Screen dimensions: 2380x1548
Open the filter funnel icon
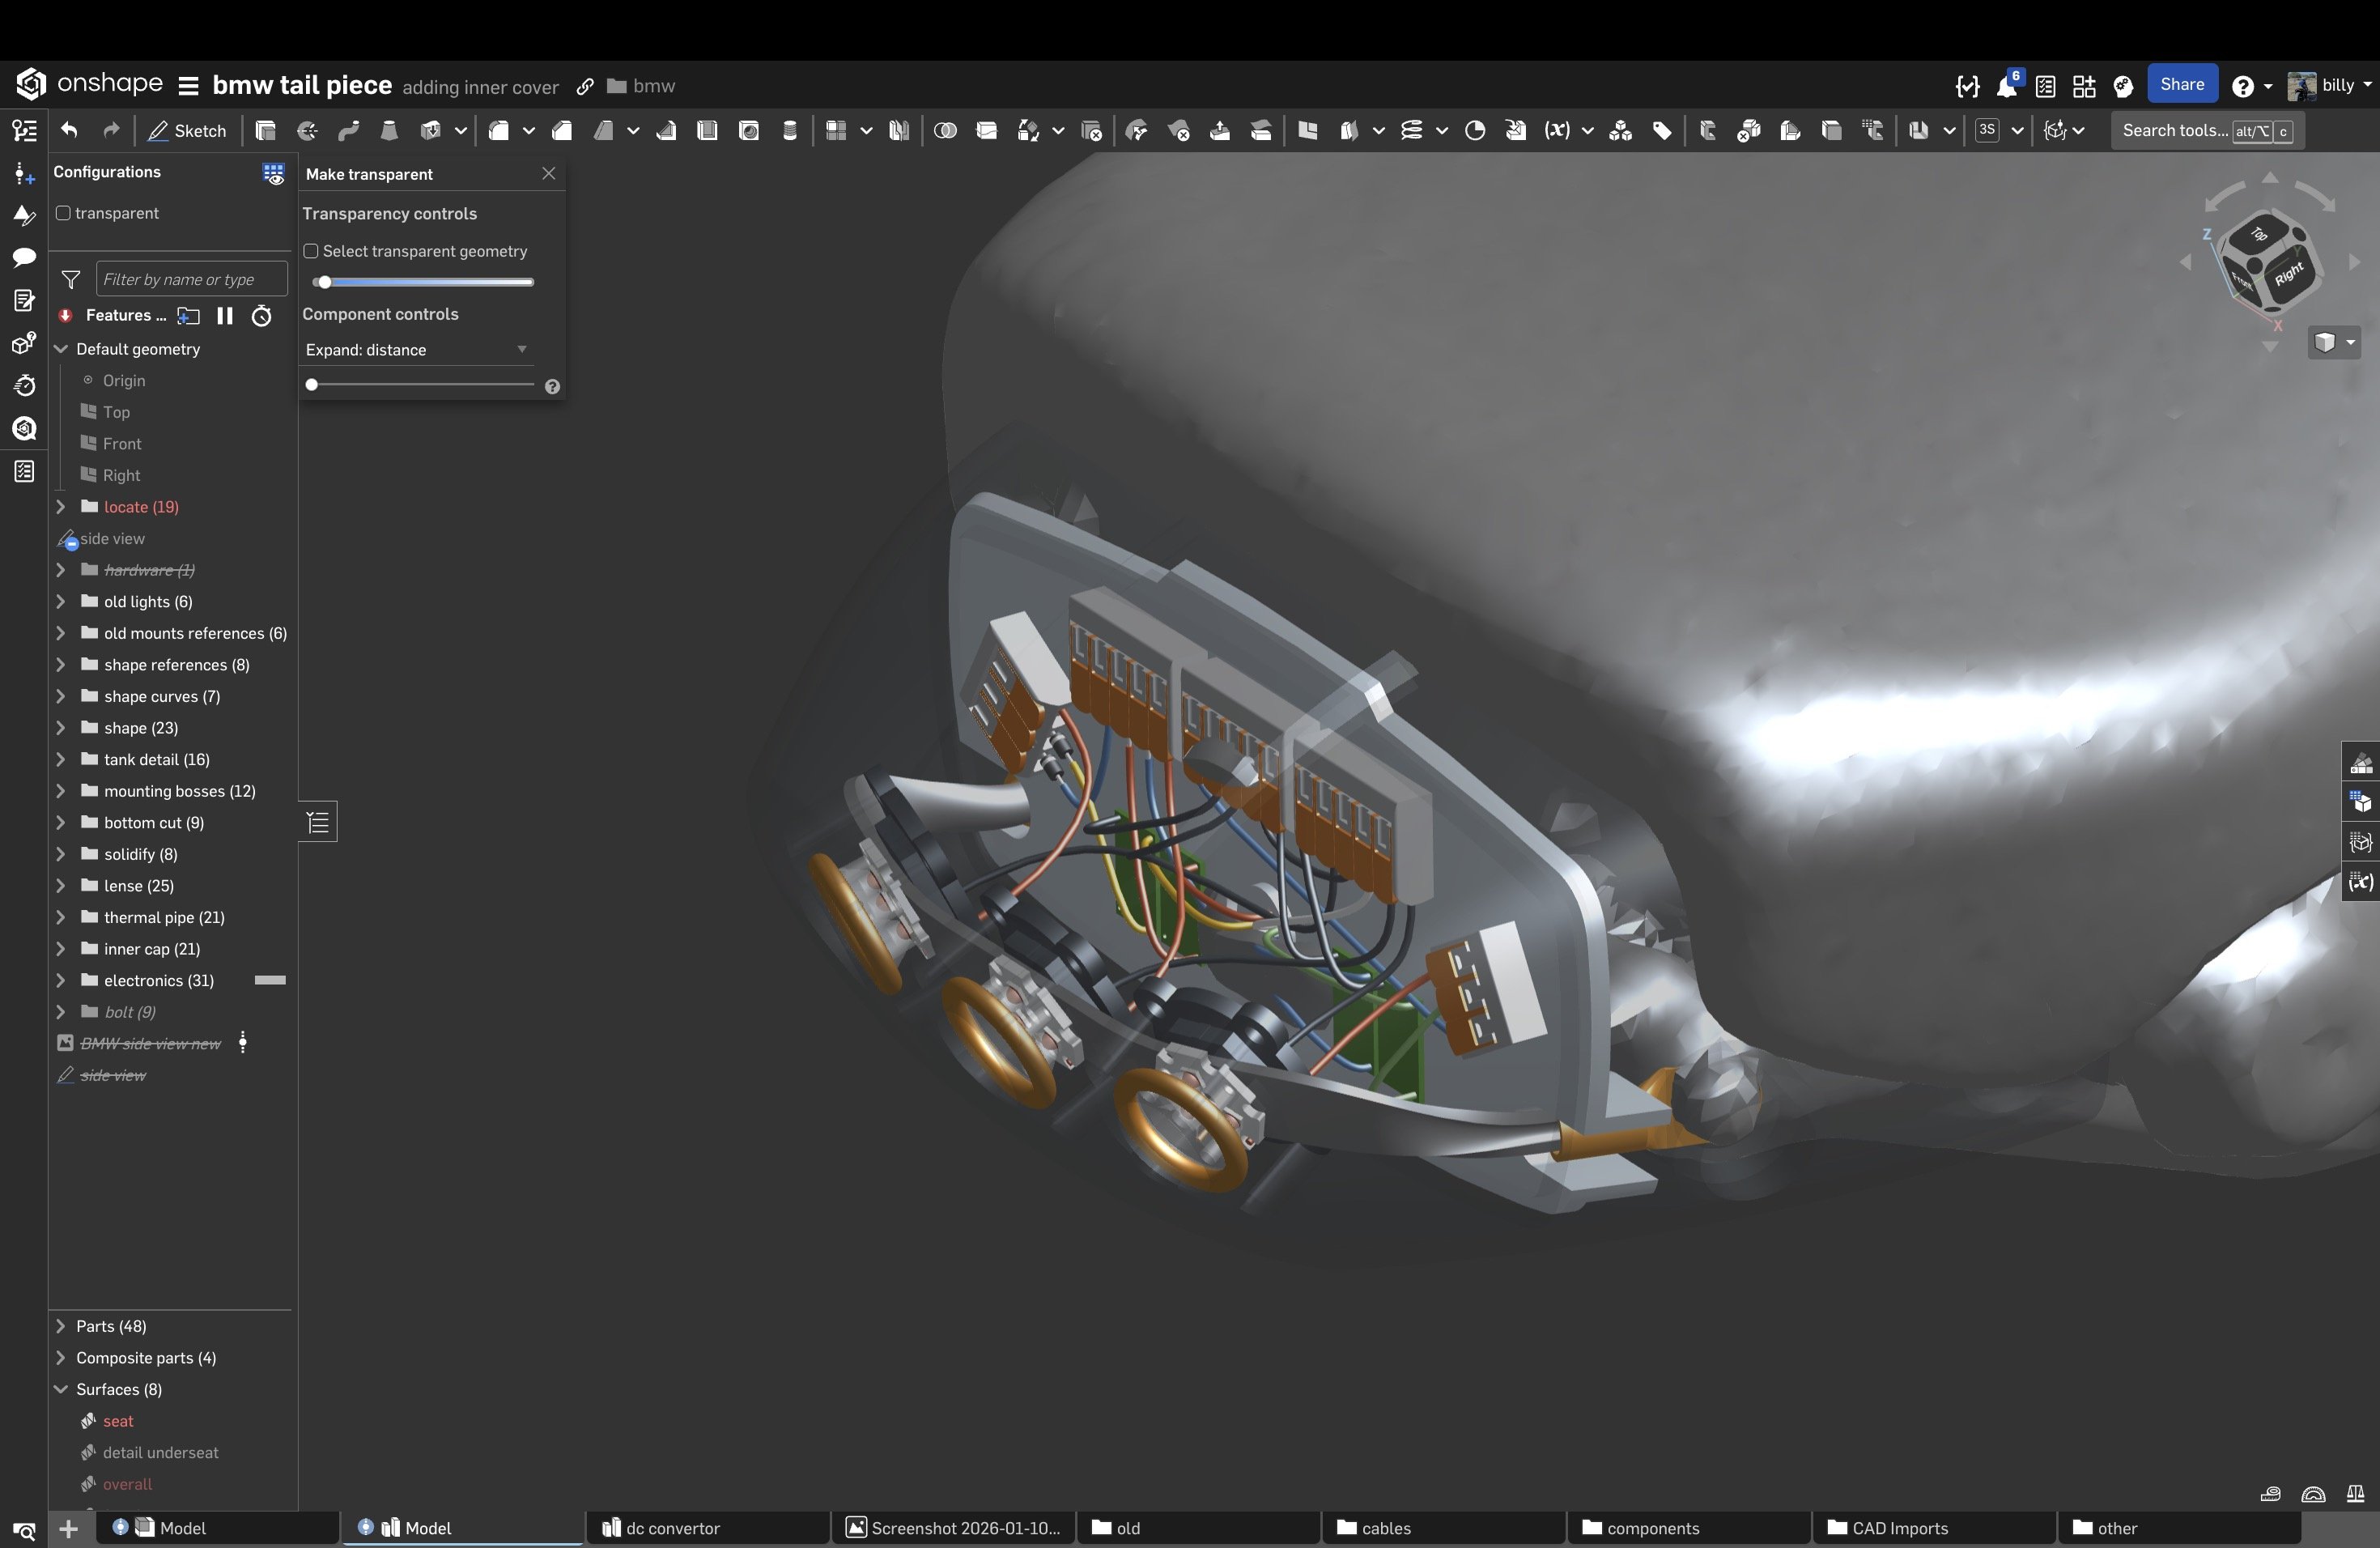tap(71, 280)
